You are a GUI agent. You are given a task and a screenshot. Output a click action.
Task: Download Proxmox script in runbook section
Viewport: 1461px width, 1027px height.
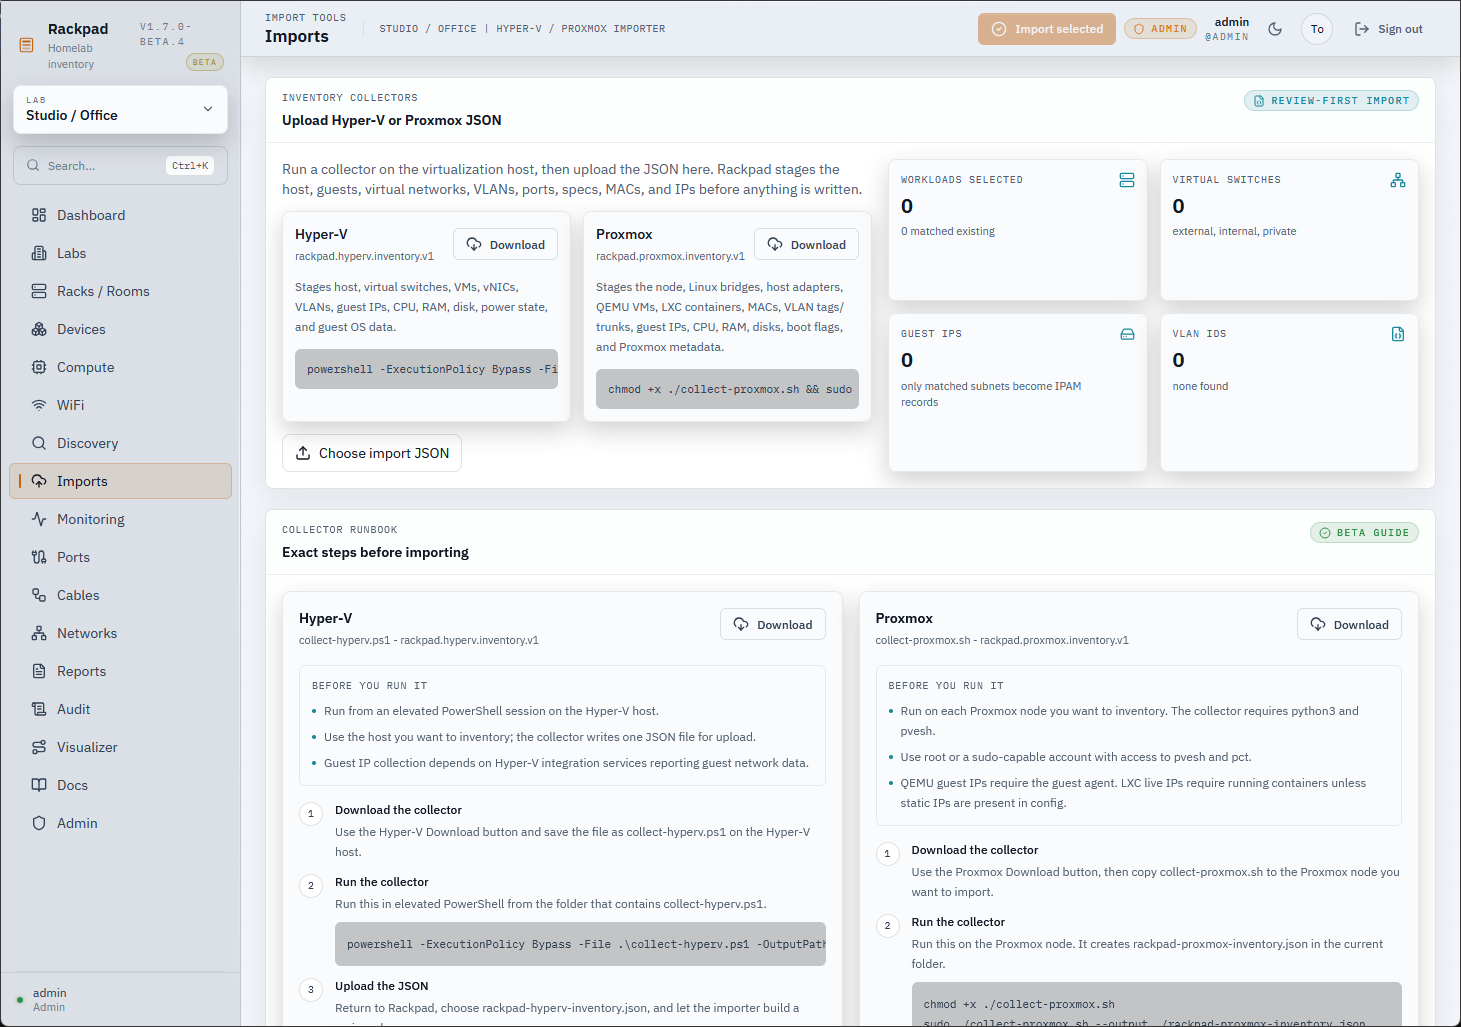pos(1350,625)
